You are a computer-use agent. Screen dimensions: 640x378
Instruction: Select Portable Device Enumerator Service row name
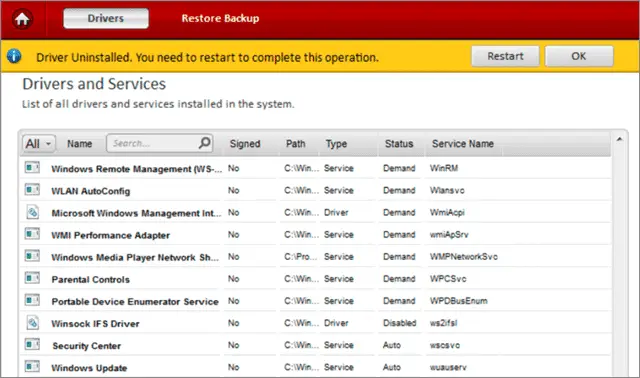pos(135,302)
